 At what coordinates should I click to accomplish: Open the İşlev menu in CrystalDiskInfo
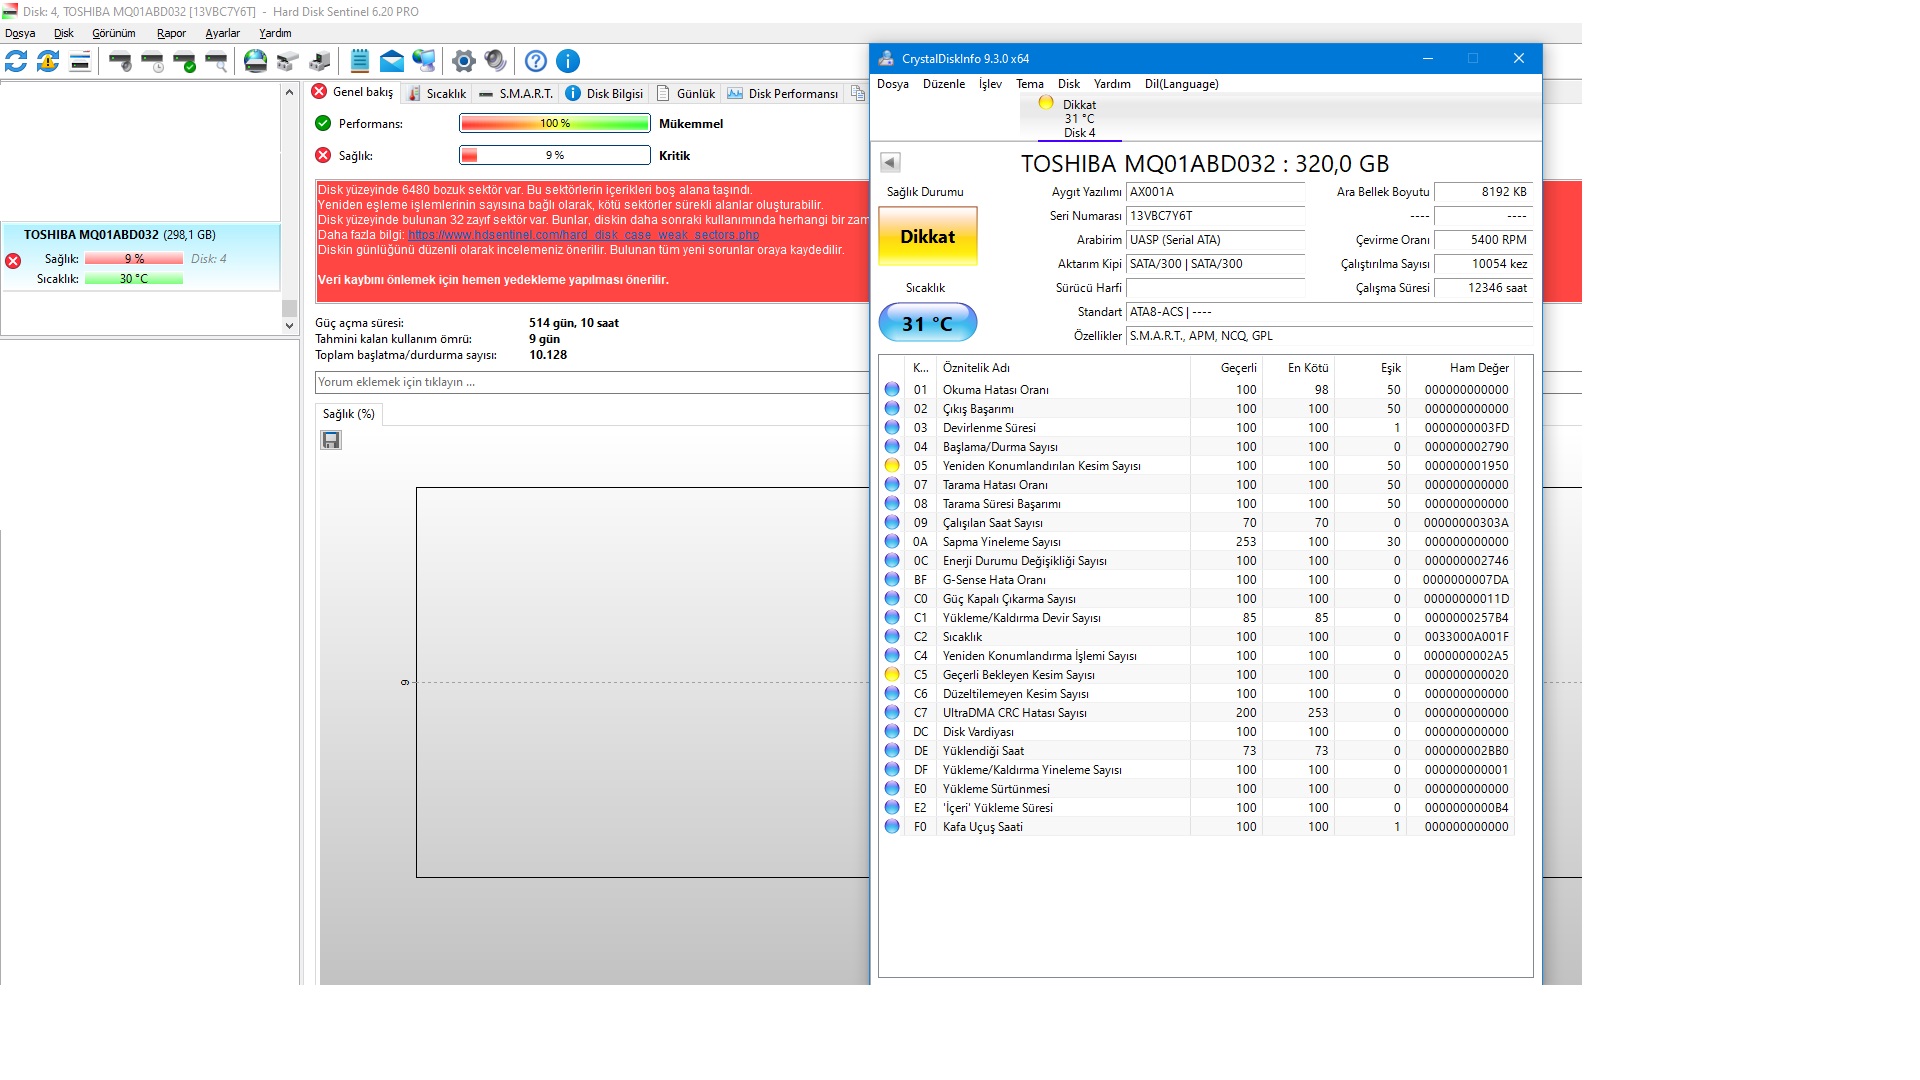pyautogui.click(x=990, y=84)
